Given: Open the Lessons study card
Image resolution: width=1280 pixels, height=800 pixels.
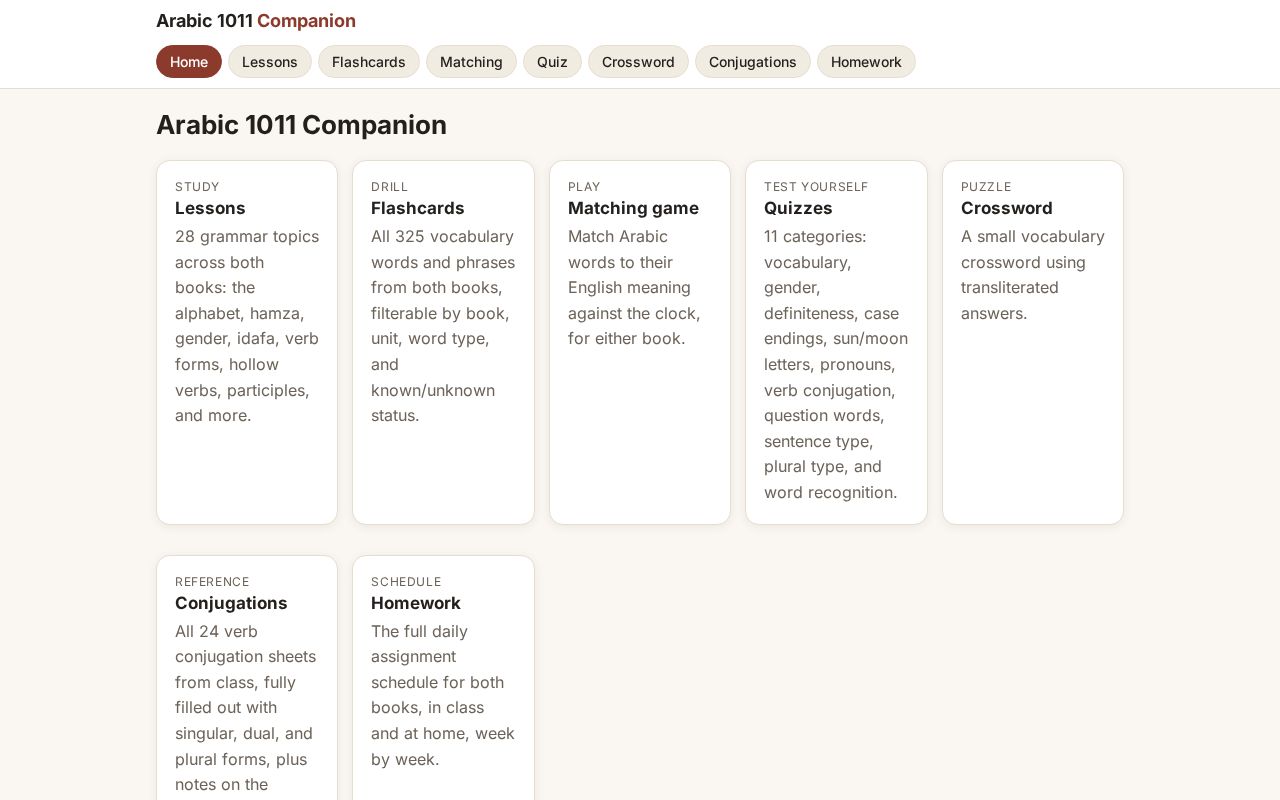Looking at the screenshot, I should 247,343.
